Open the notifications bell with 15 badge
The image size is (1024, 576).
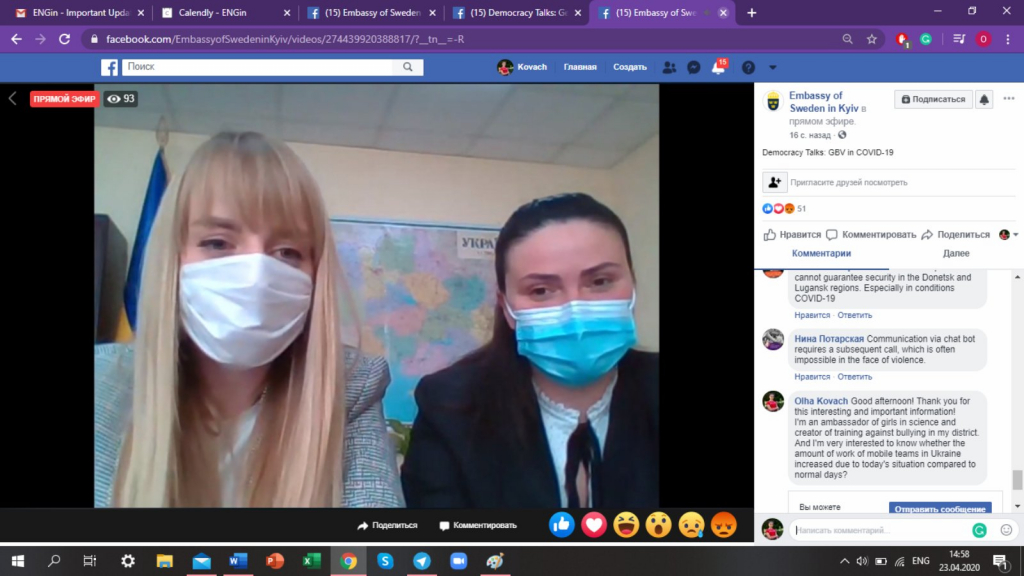point(718,67)
